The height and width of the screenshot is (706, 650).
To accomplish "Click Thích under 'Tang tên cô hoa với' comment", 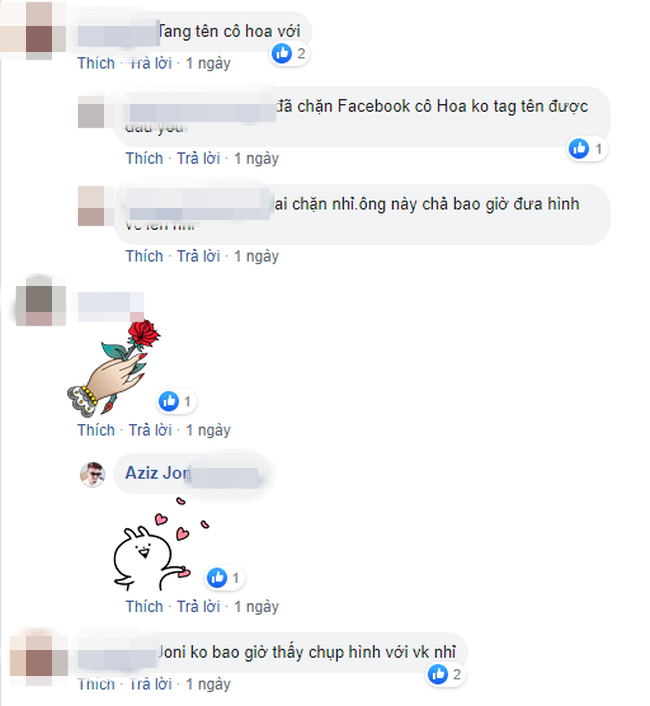I will [x=96, y=63].
